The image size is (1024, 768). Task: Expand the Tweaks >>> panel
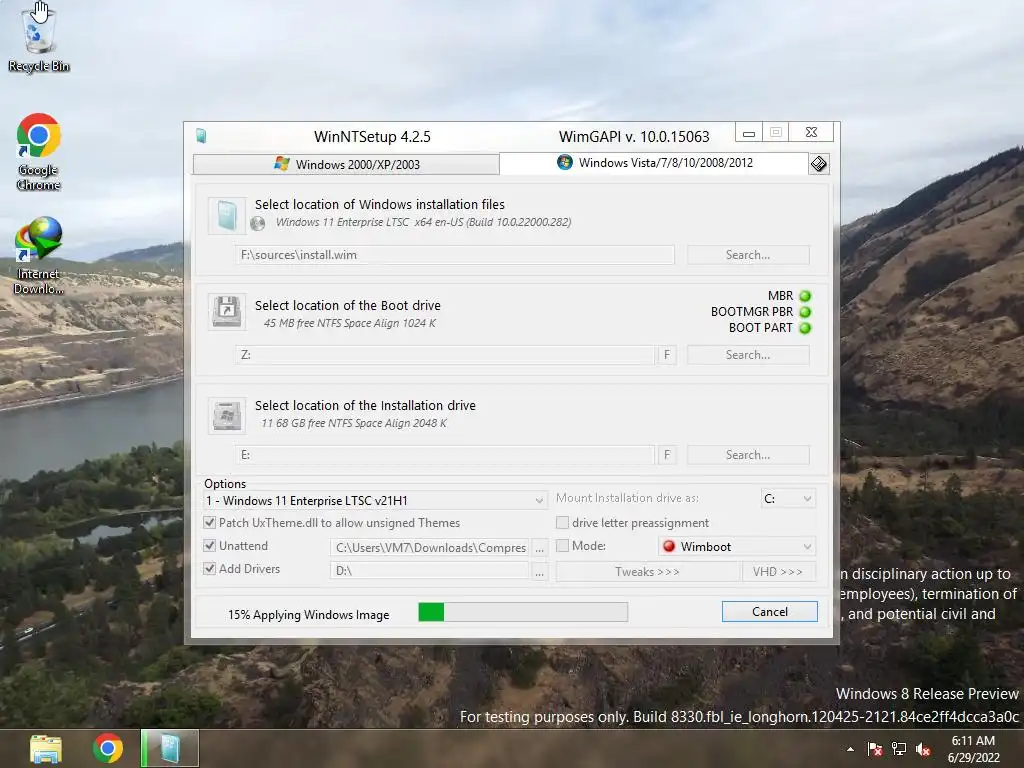click(x=647, y=571)
